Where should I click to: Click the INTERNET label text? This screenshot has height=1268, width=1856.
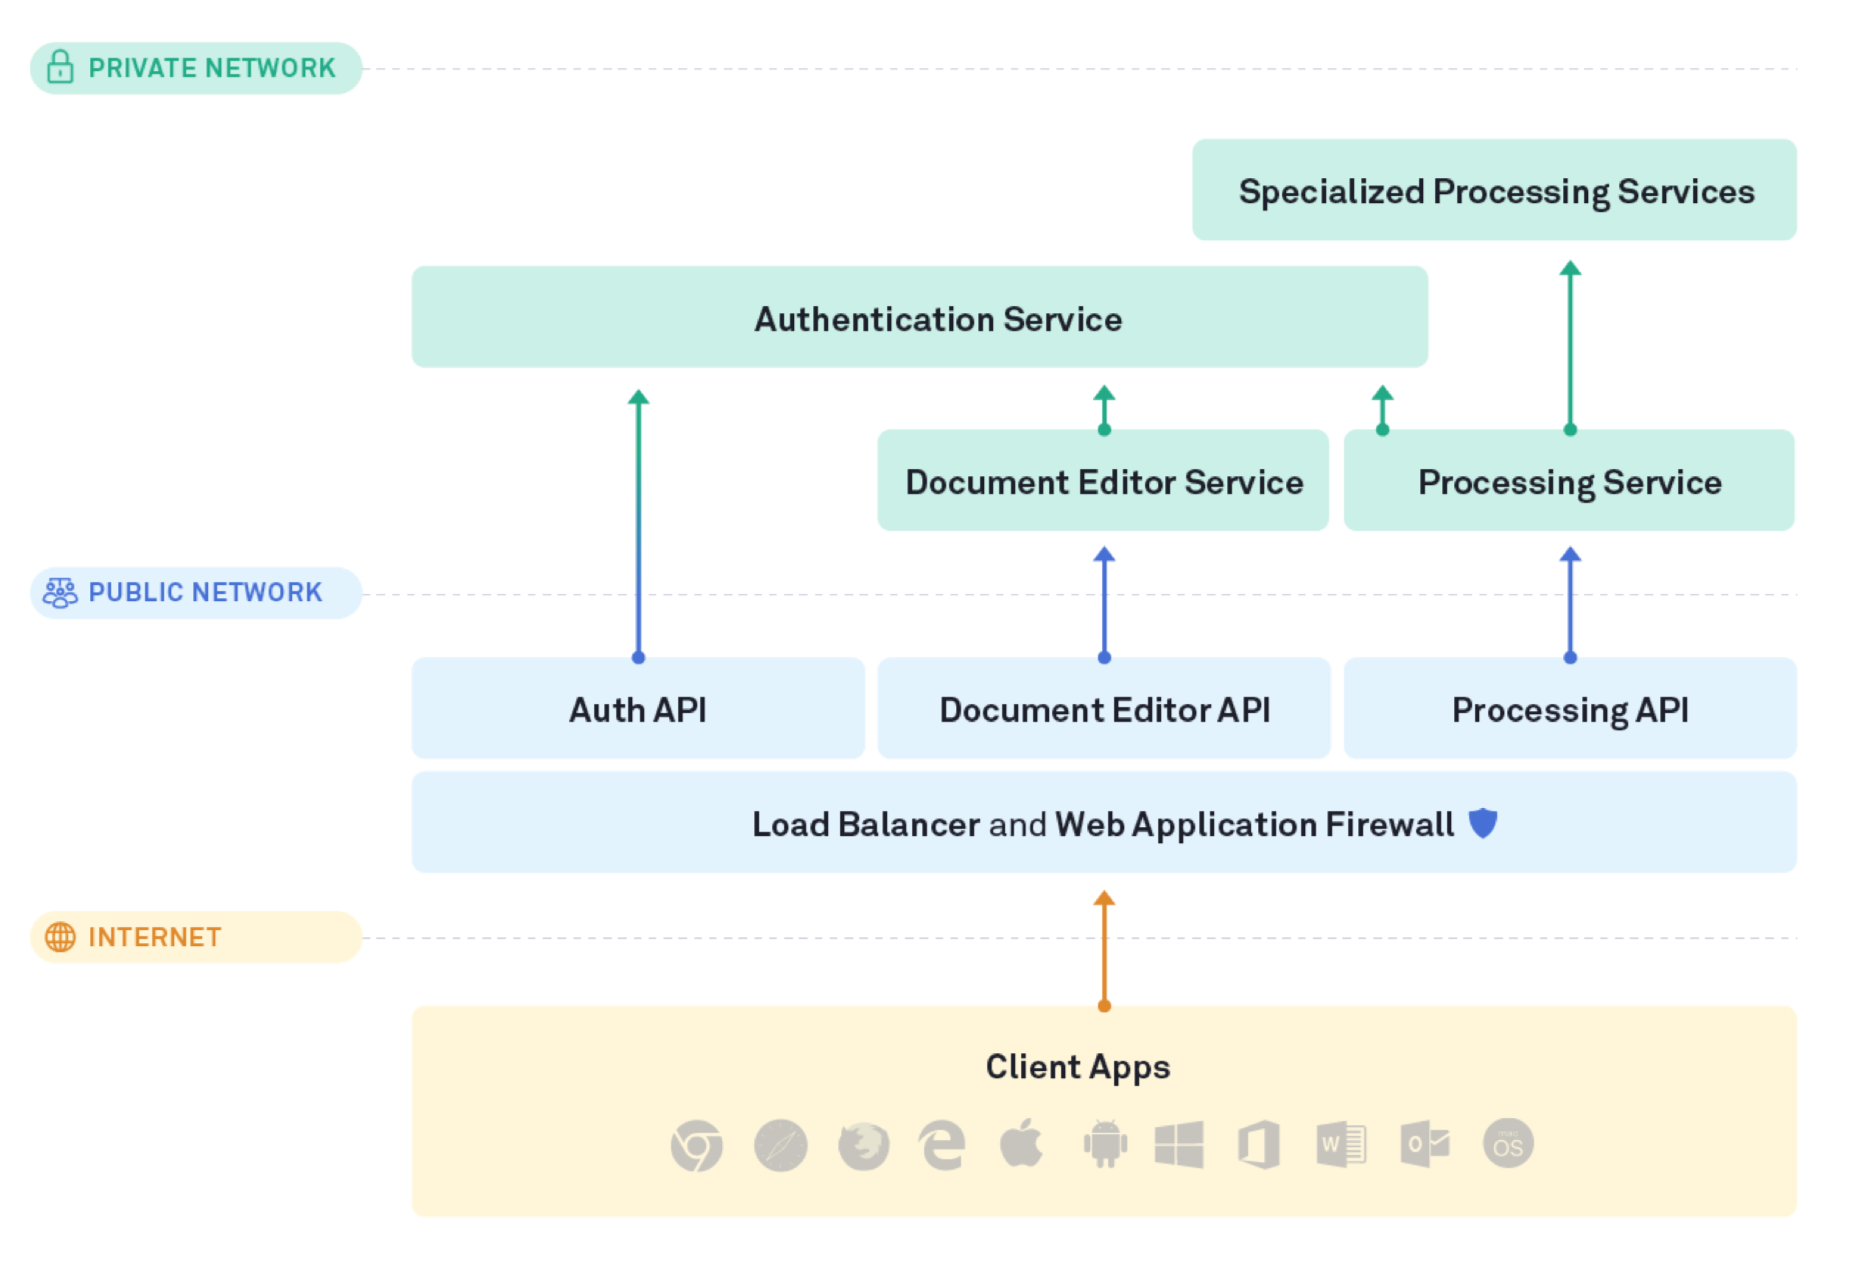point(155,937)
